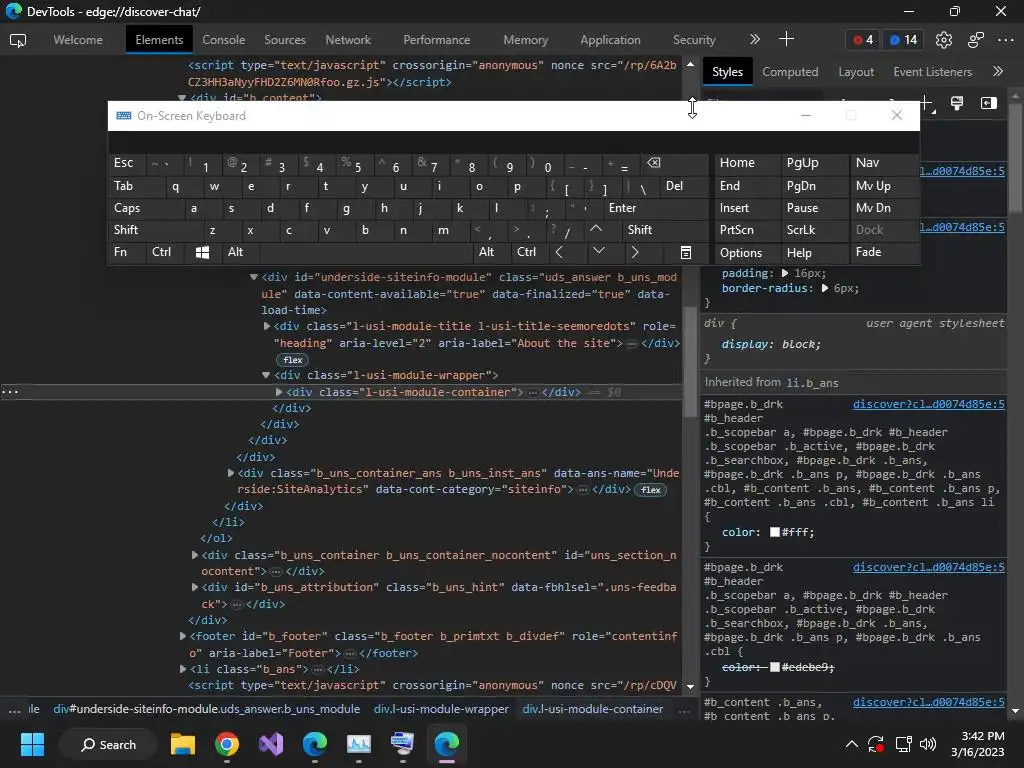Click flex badge beside l-usi-module-title div
Viewport: 1024px width, 768px height.
point(293,360)
